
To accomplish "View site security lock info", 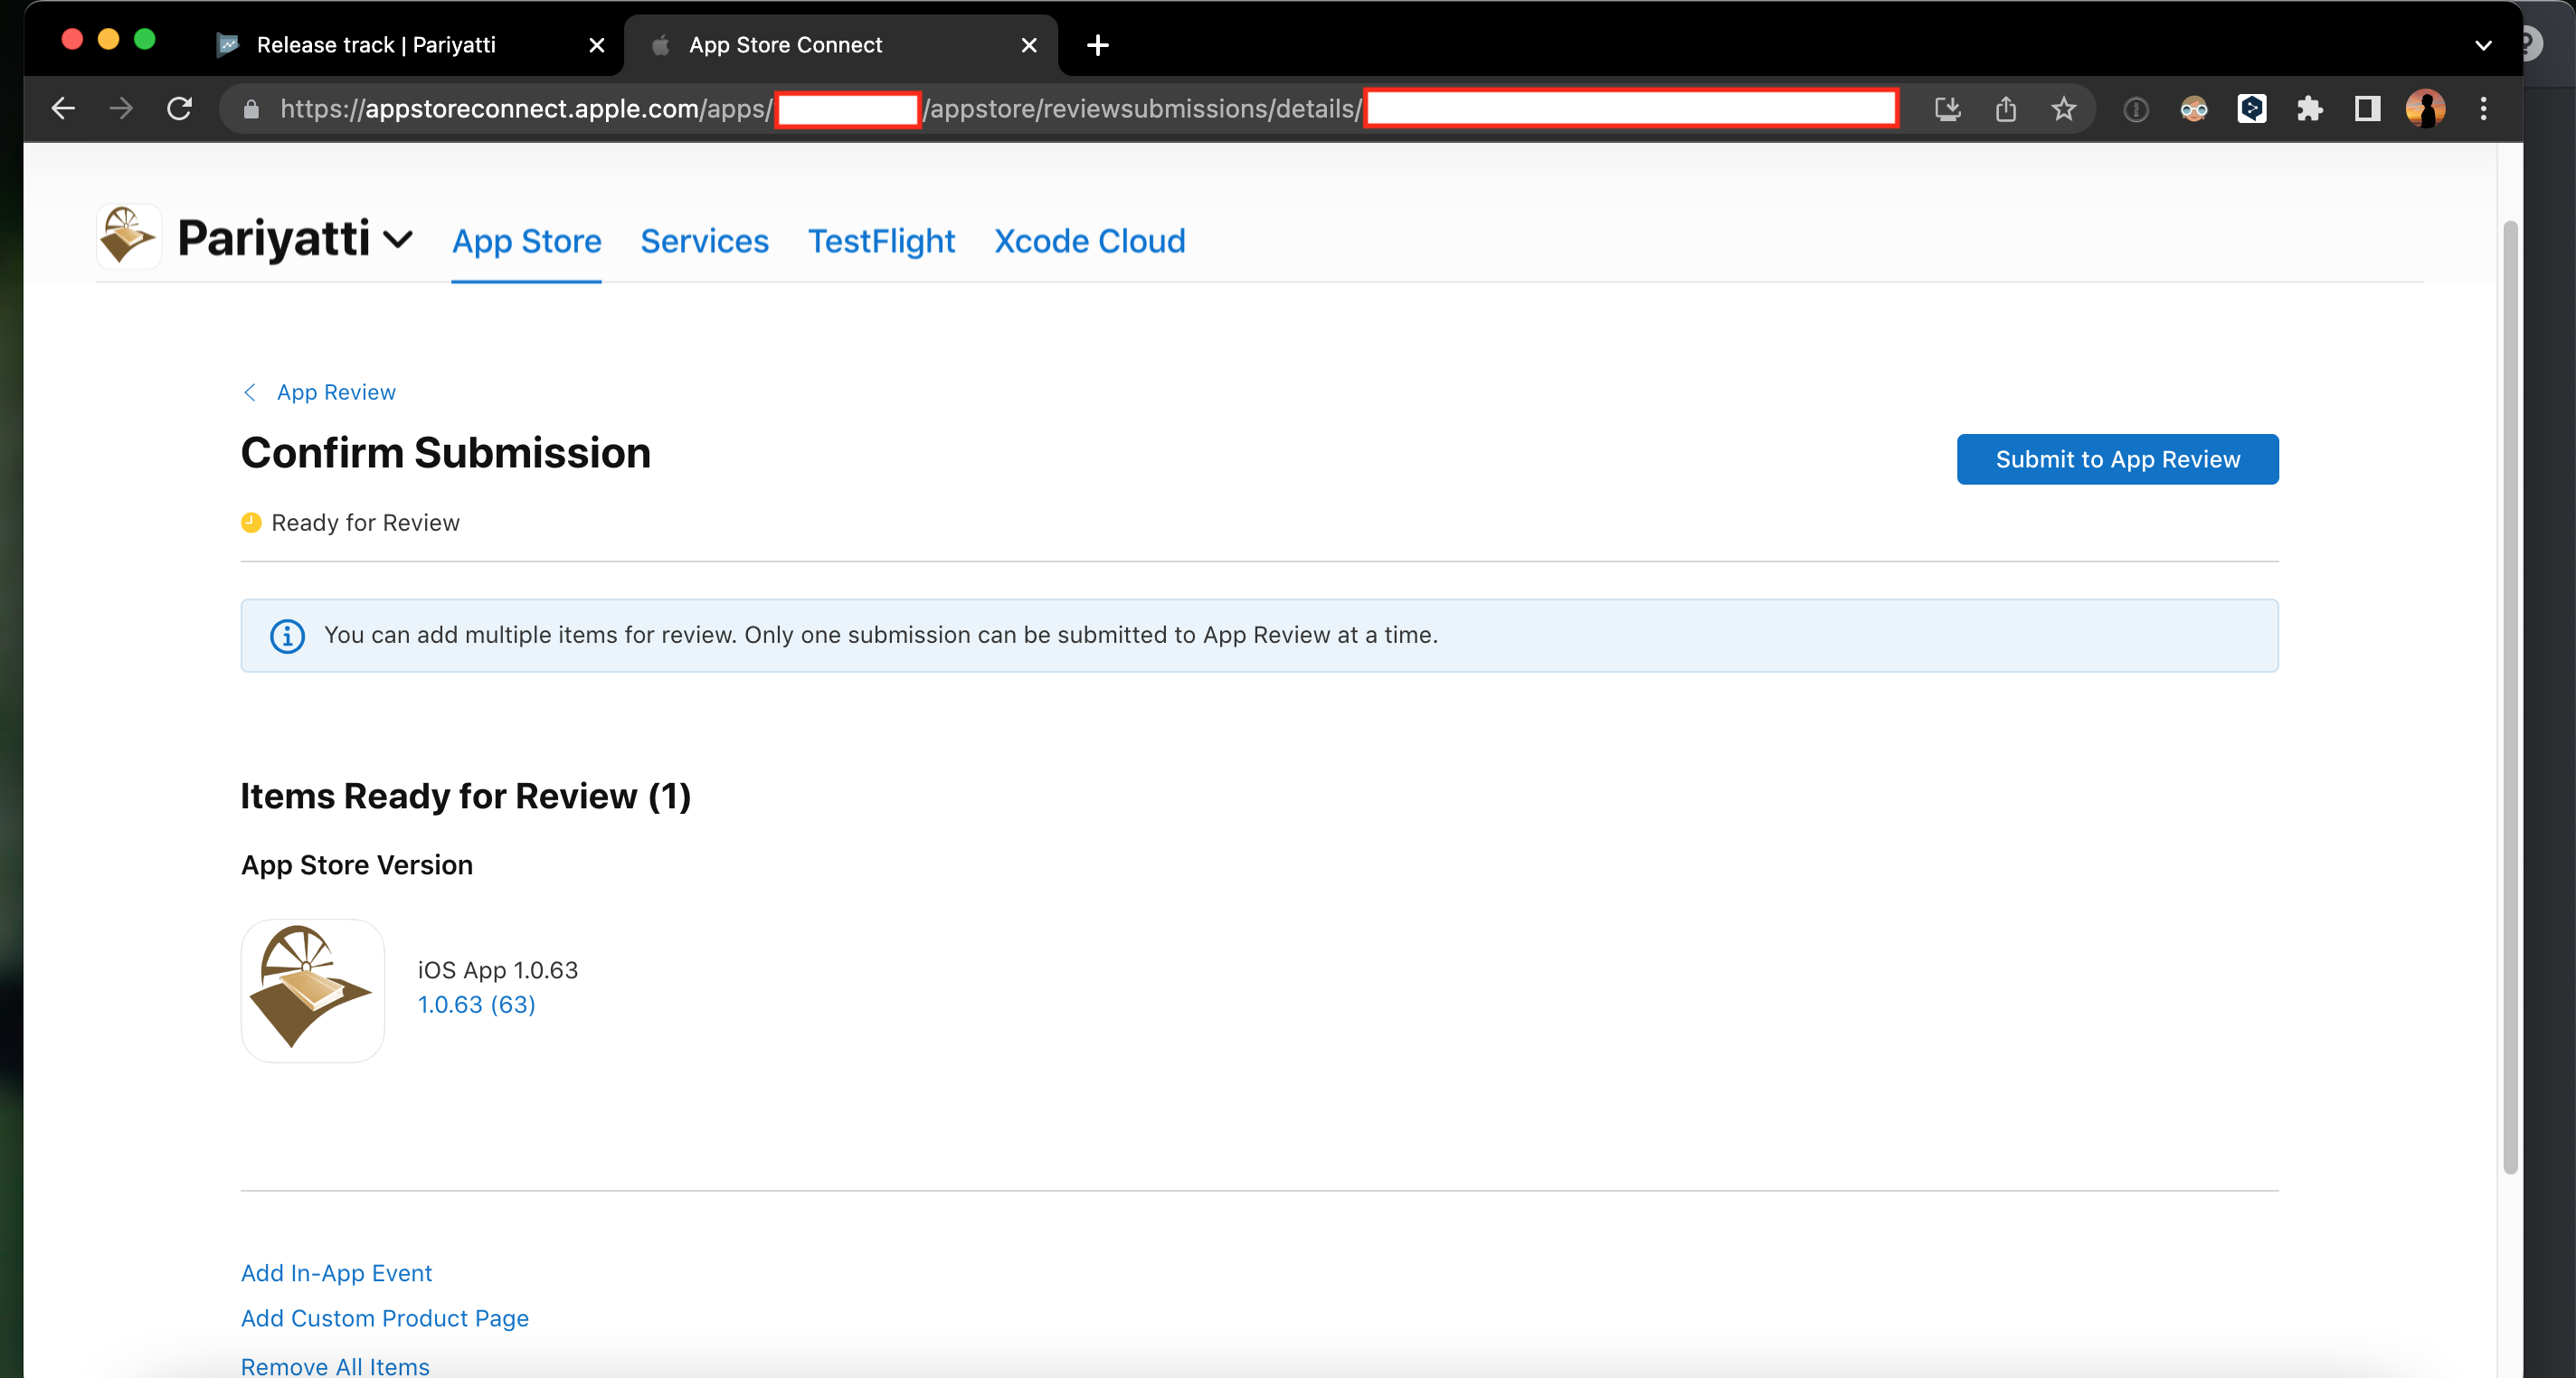I will [x=252, y=109].
